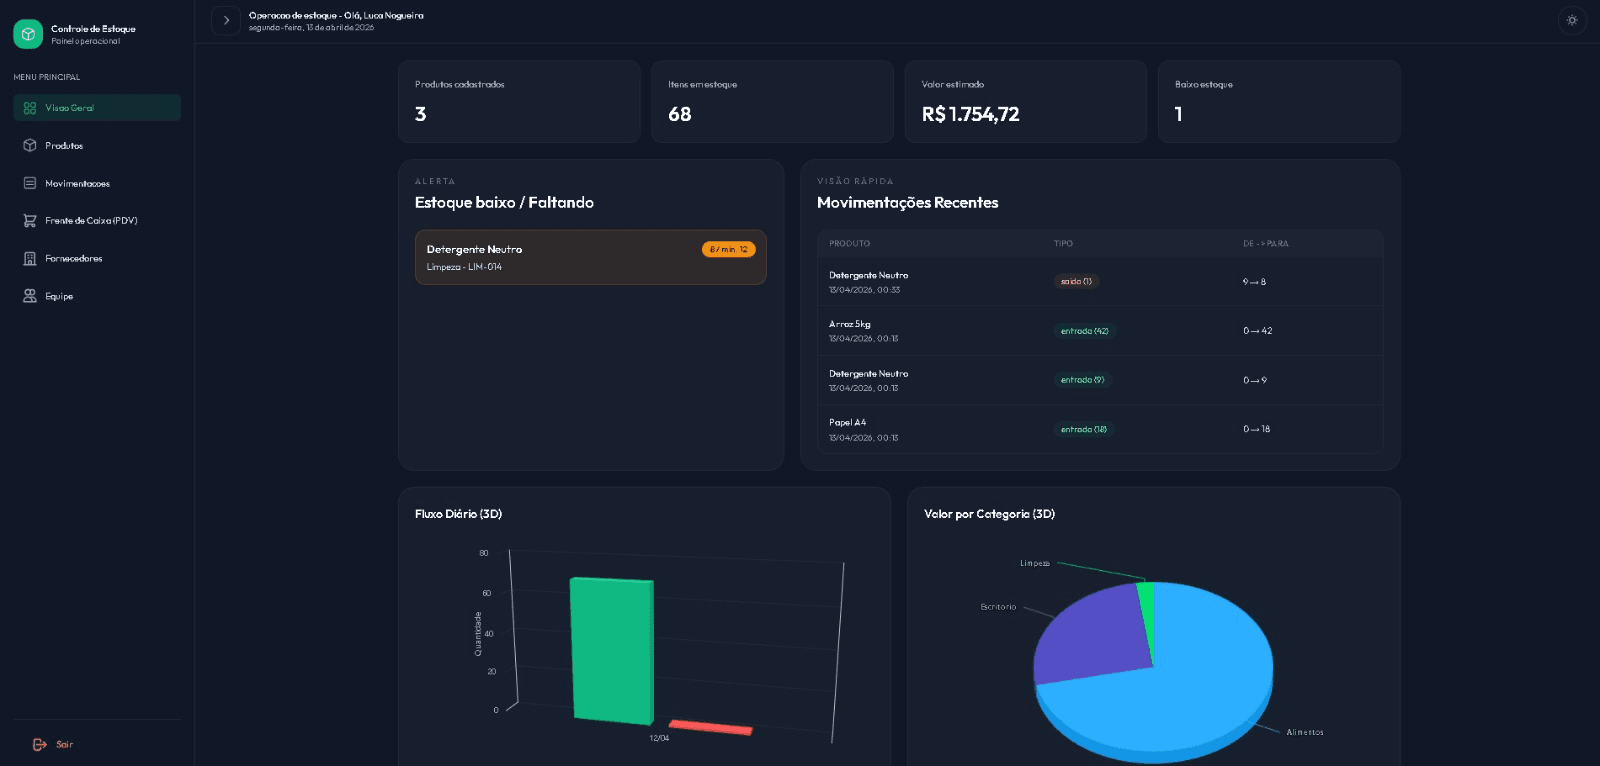Select the purple Escritorio pie slice
This screenshot has width=1600, height=766.
tap(1090, 635)
